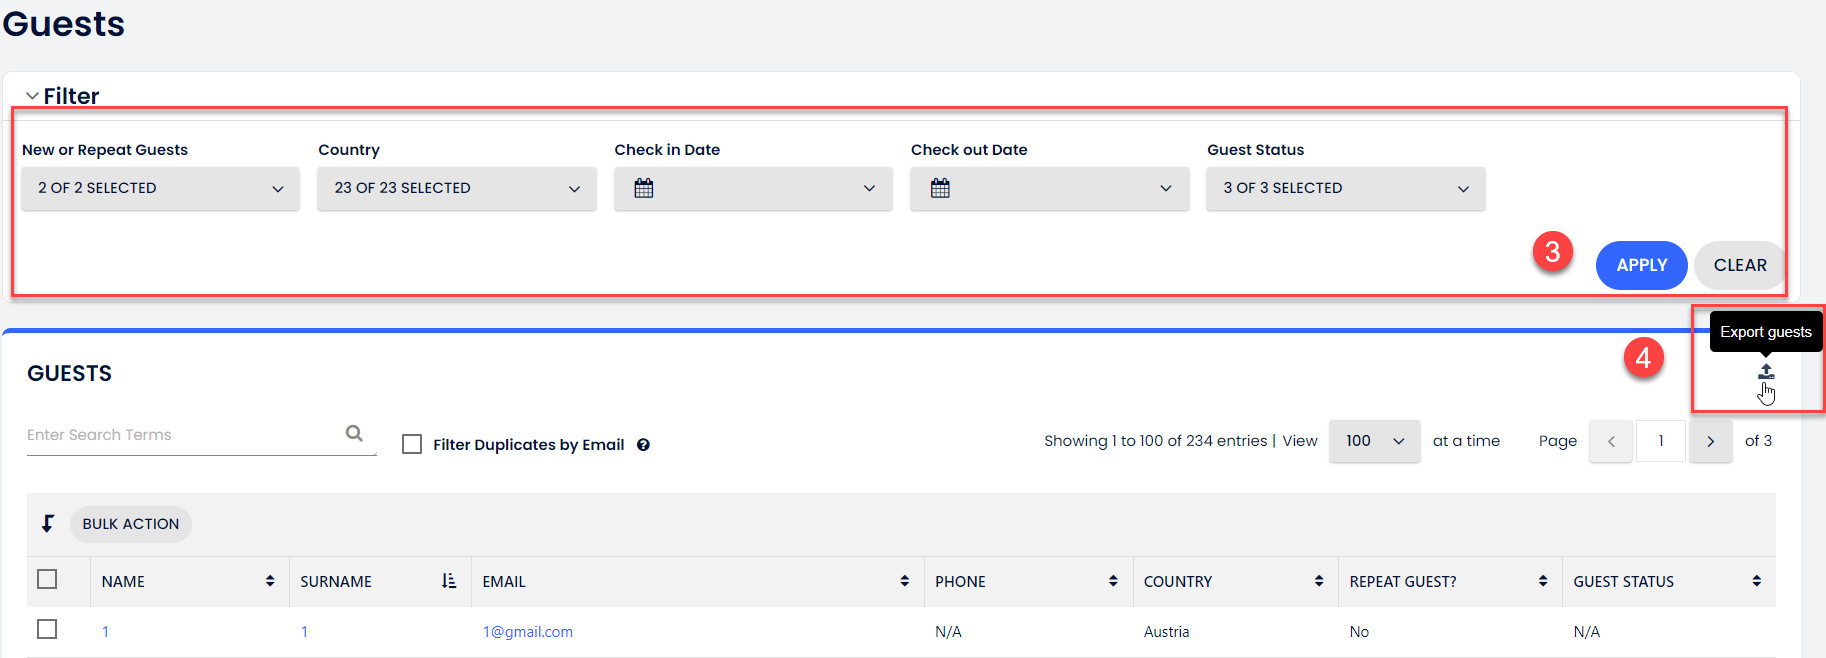Collapse the Filter section chevron
1826x658 pixels.
(33, 96)
